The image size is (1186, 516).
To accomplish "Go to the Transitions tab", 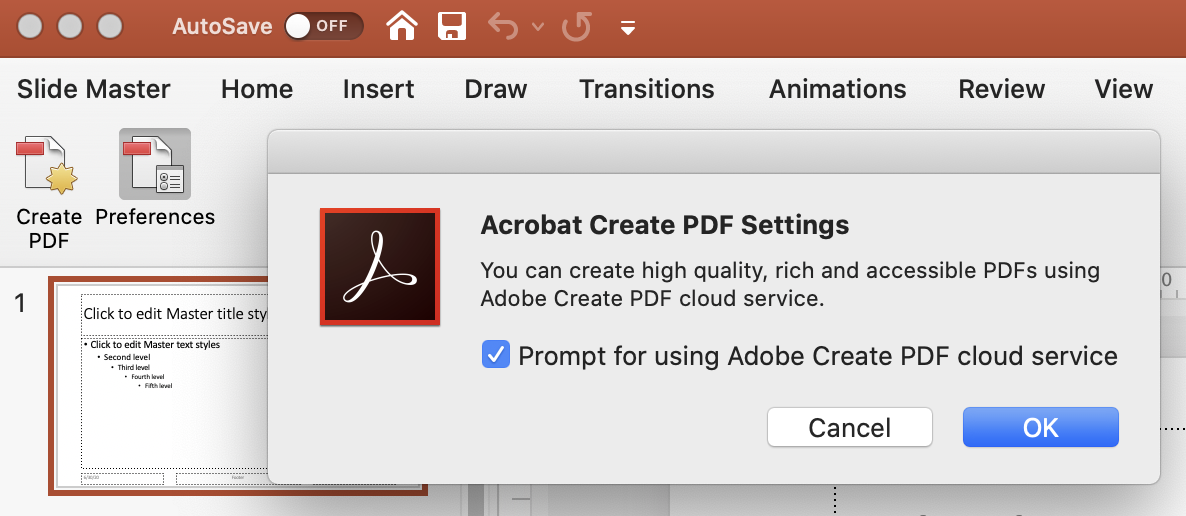I will click(x=646, y=89).
